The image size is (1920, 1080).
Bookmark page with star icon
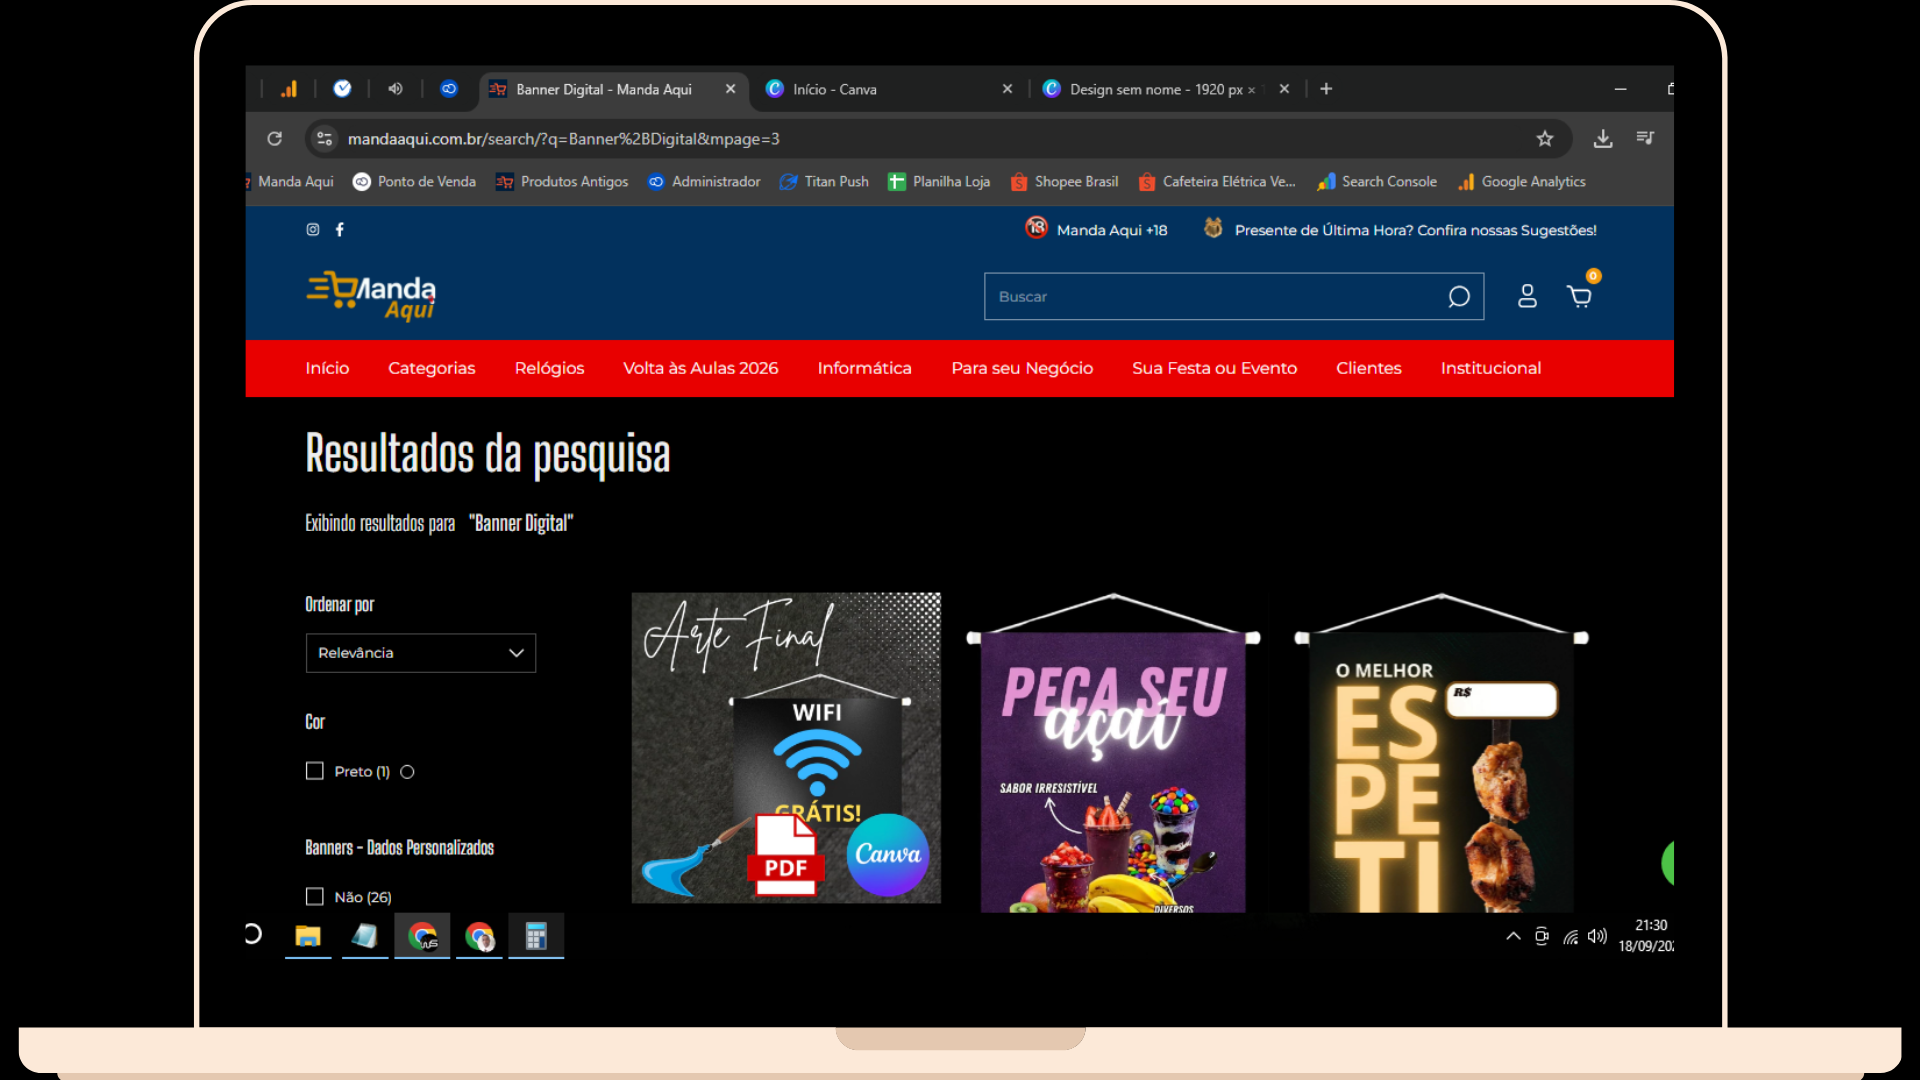pyautogui.click(x=1545, y=139)
